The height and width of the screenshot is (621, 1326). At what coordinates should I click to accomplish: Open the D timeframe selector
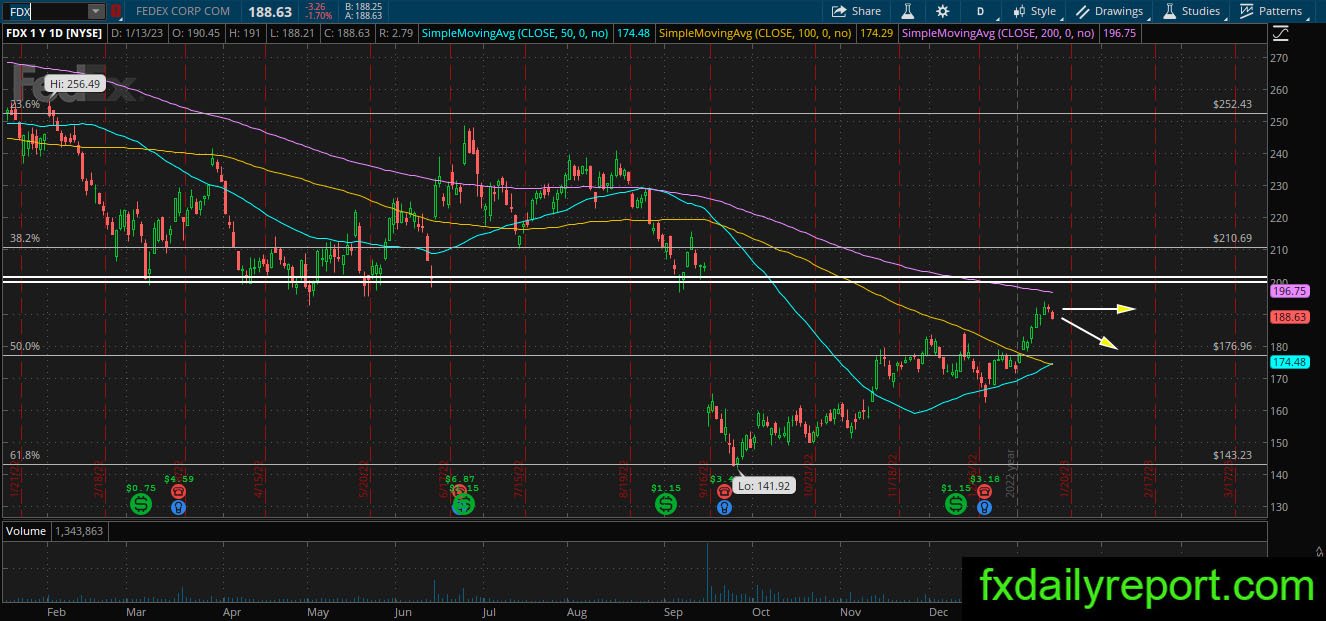point(980,11)
